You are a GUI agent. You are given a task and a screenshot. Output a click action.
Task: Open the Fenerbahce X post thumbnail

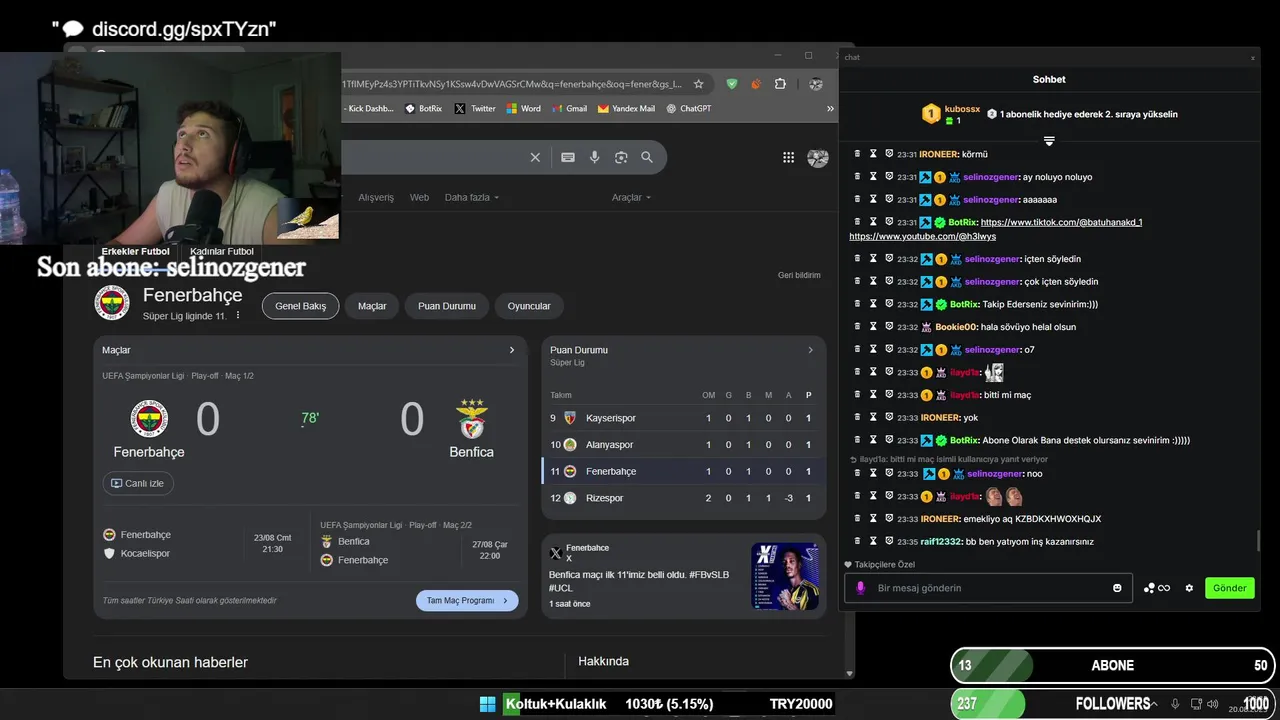tap(785, 576)
